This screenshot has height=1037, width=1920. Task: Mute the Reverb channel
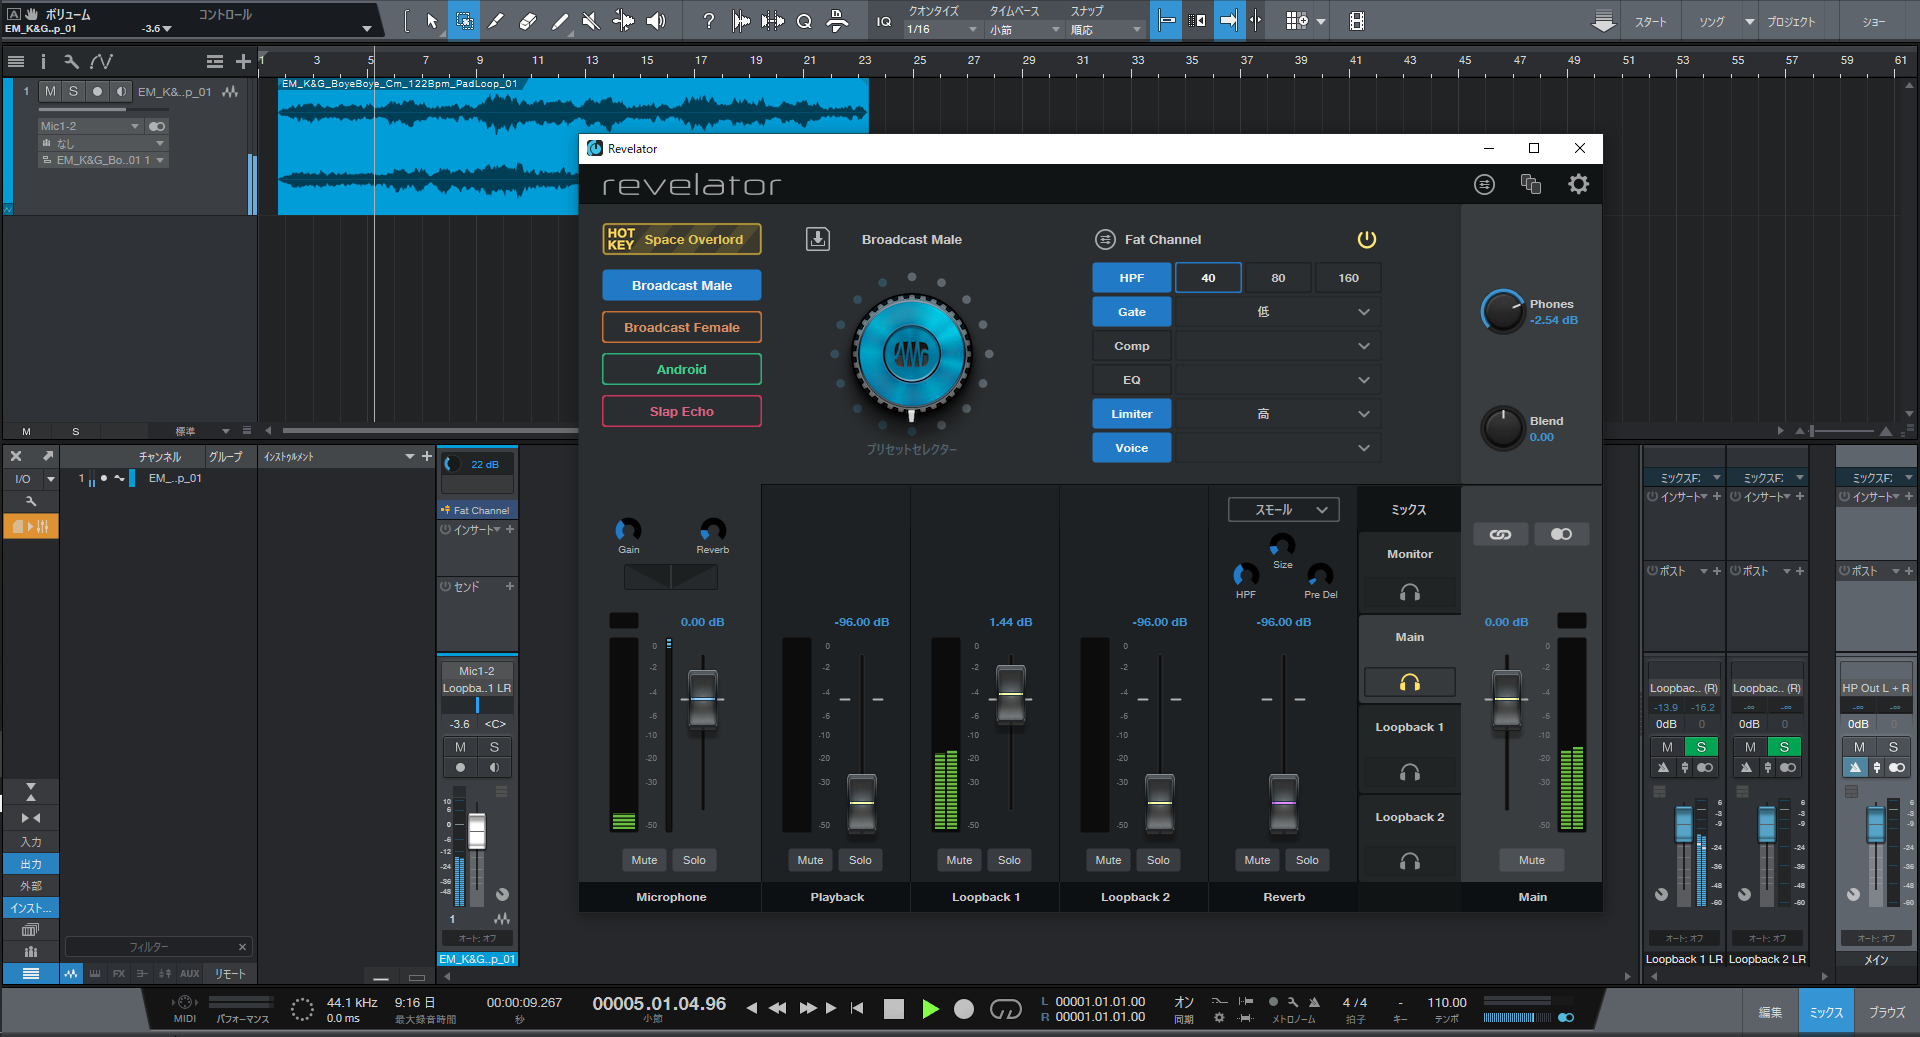[1257, 860]
